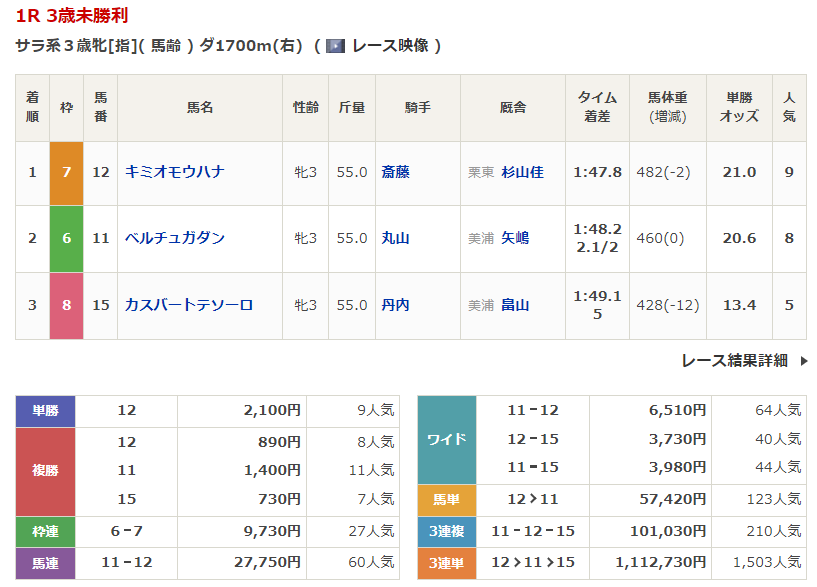This screenshot has width=817, height=587.
Task: Click the 単勝 payout label
Action: pyautogui.click(x=46, y=410)
